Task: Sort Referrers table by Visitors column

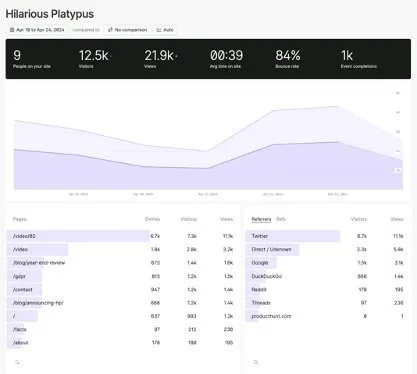Action: (359, 219)
